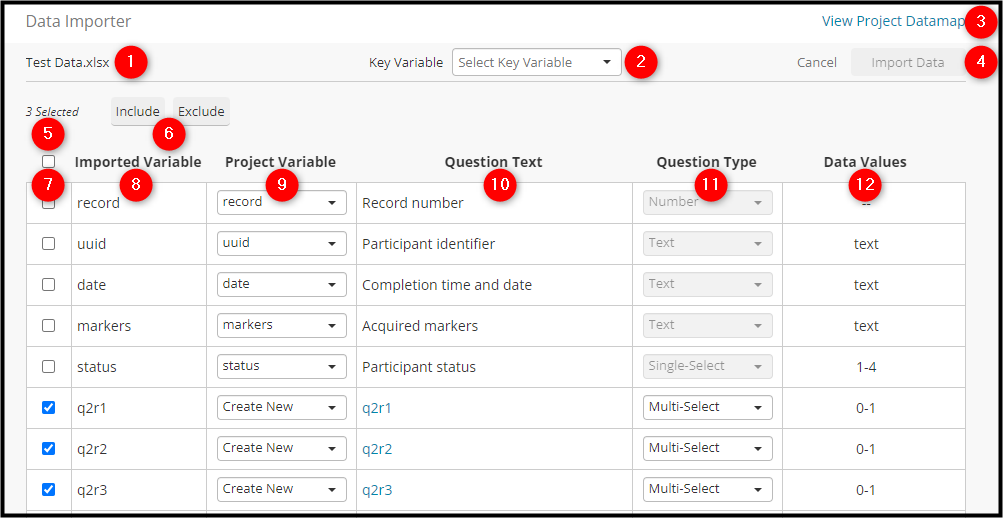Image resolution: width=1003 pixels, height=518 pixels.
Task: Click the 1-4 data value for status
Action: click(x=865, y=367)
